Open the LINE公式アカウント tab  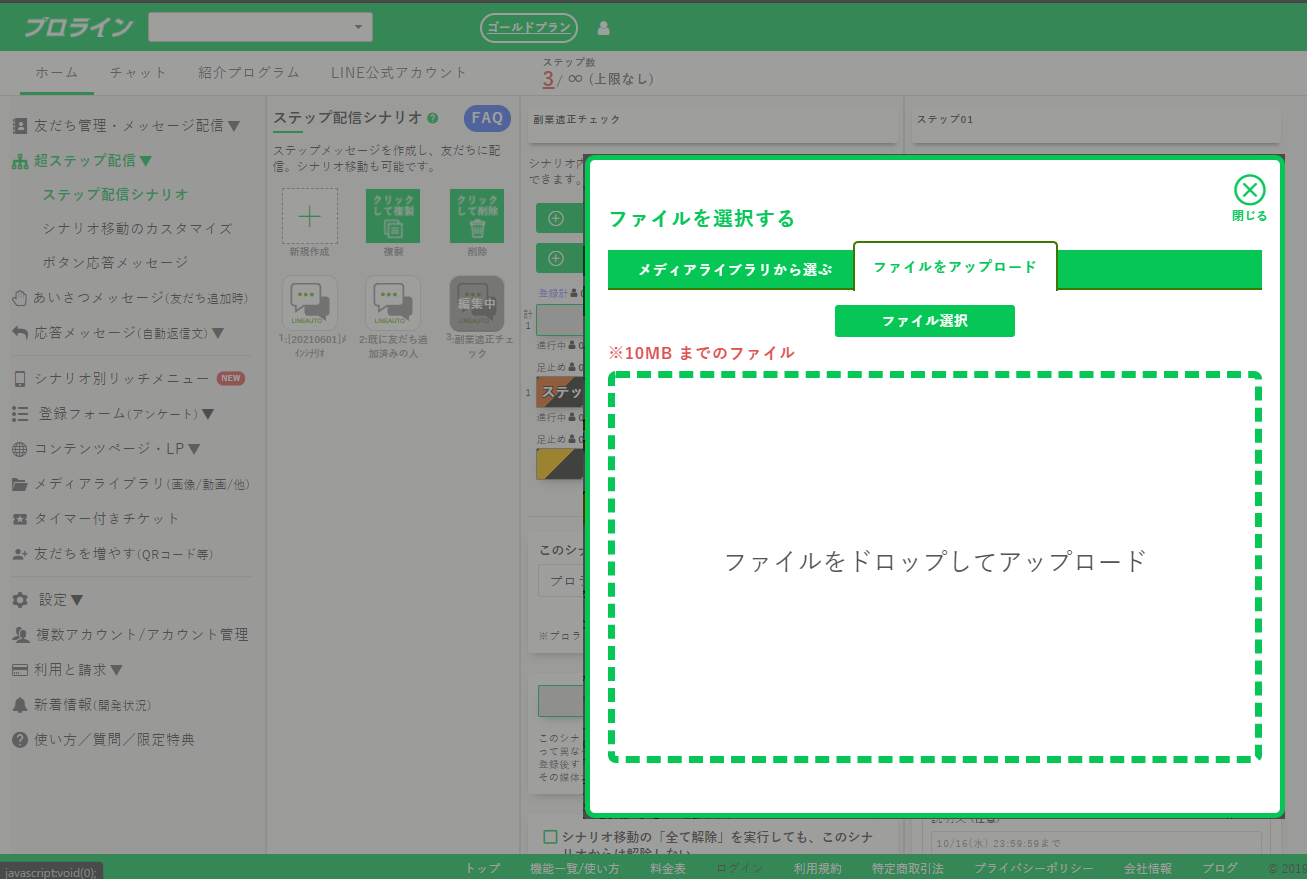[399, 72]
